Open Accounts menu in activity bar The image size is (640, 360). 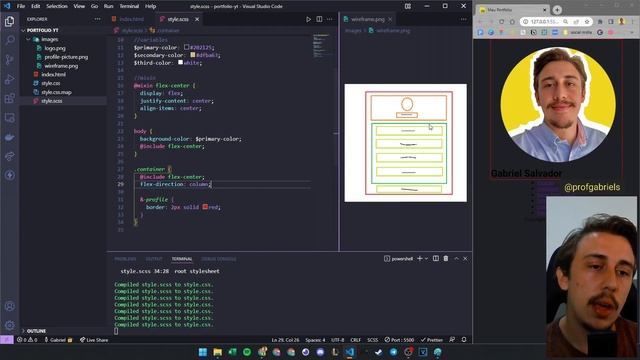[9, 306]
